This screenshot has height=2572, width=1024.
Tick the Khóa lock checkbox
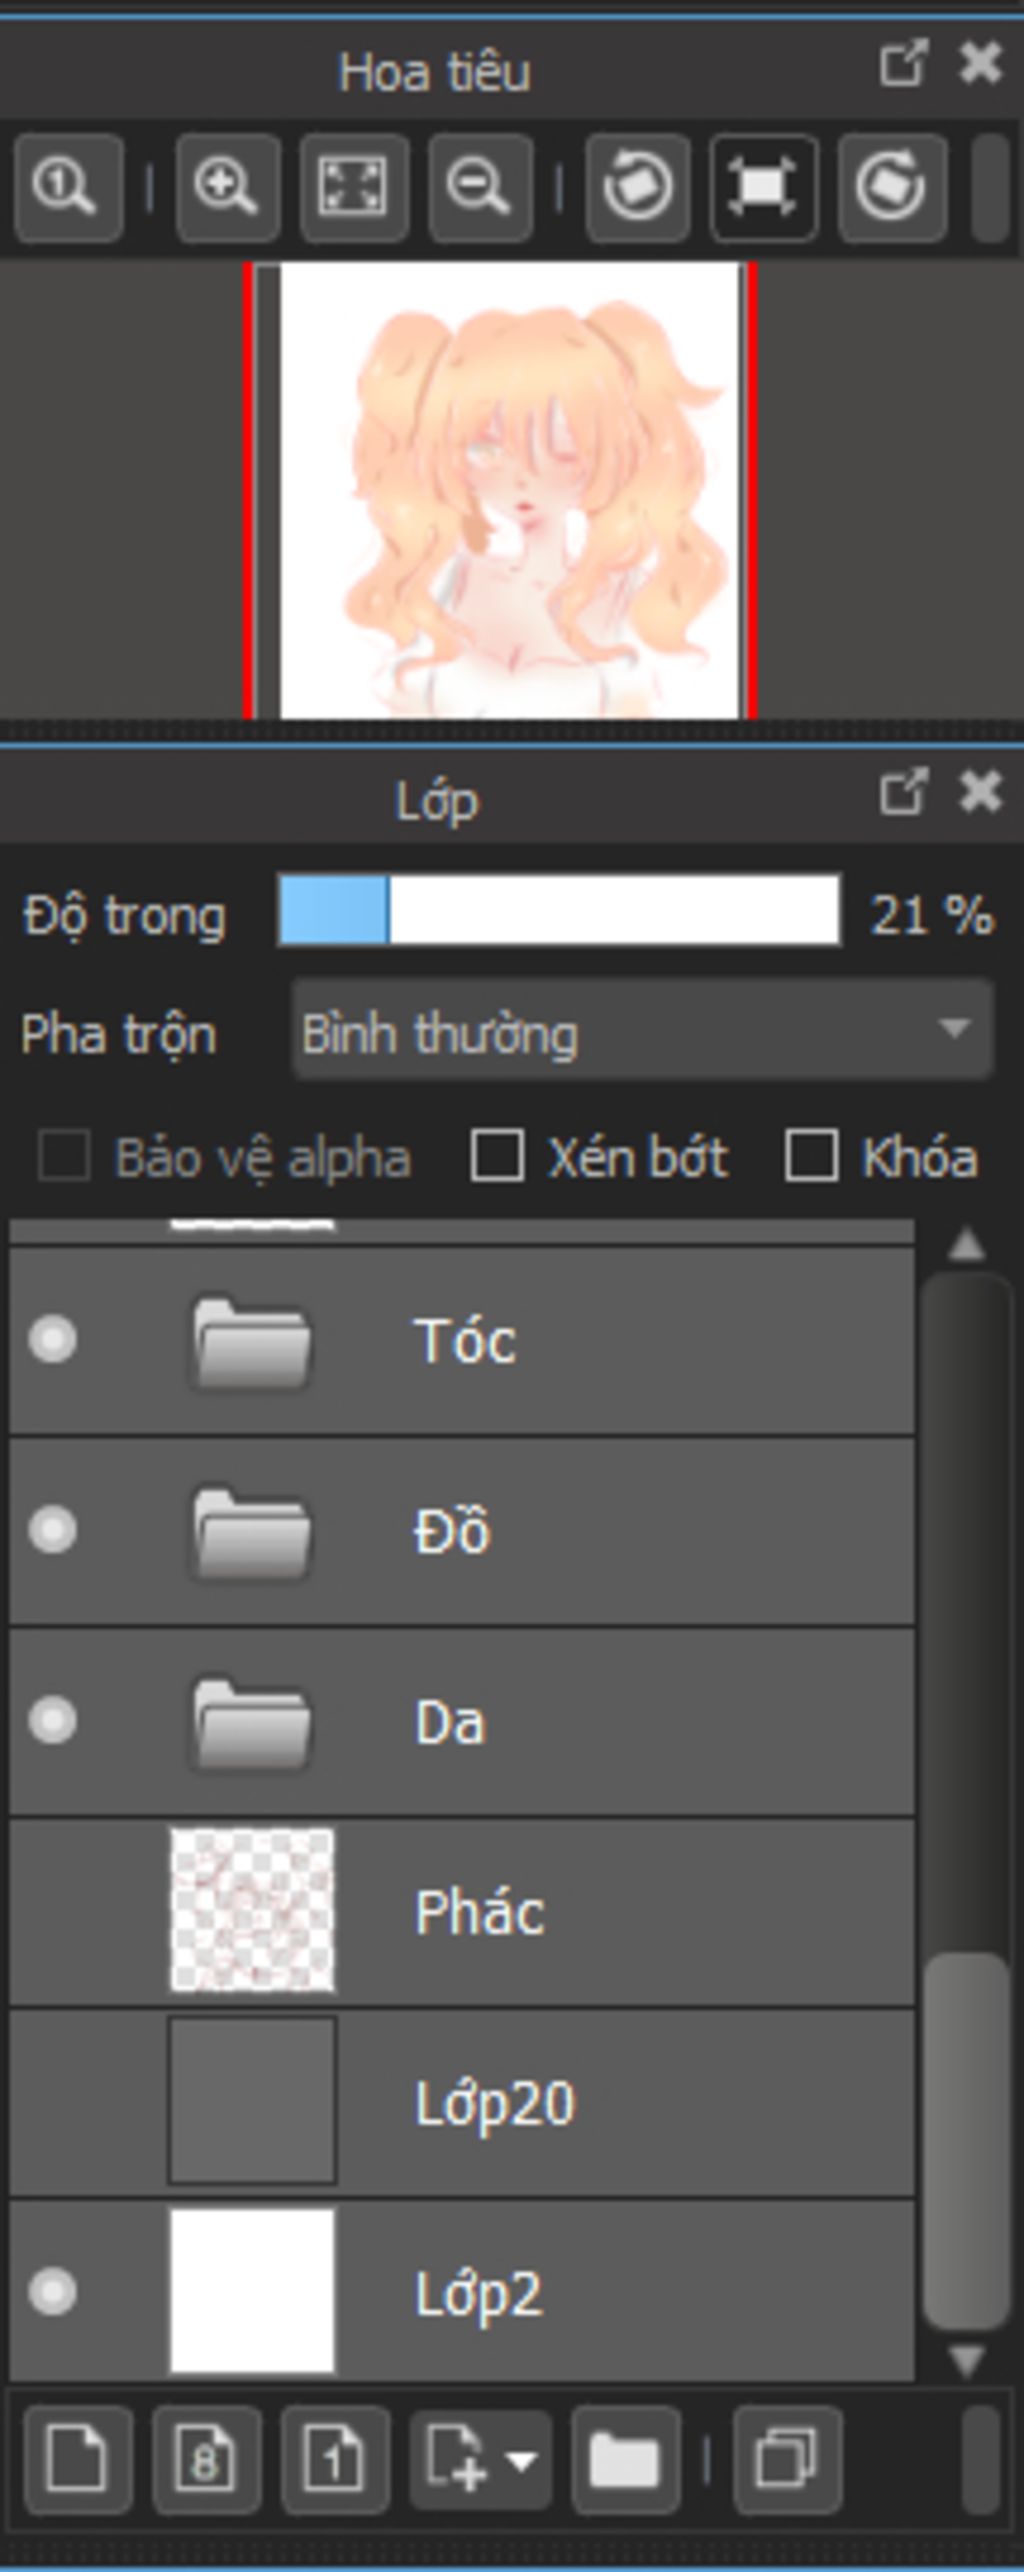click(811, 1156)
